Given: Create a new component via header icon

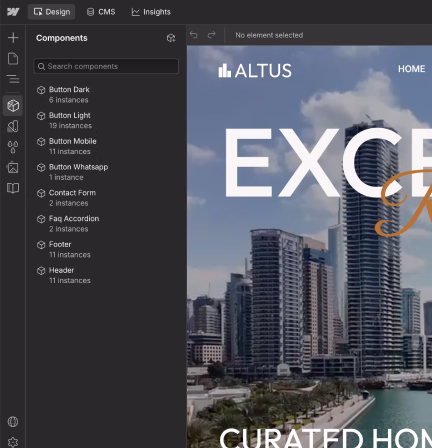Looking at the screenshot, I should [x=171, y=38].
